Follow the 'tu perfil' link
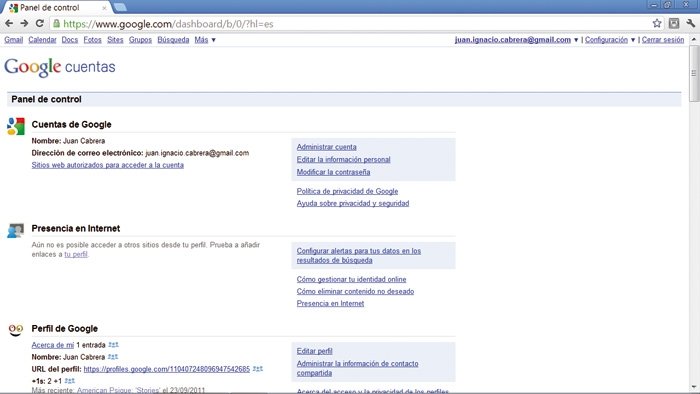 (x=76, y=254)
